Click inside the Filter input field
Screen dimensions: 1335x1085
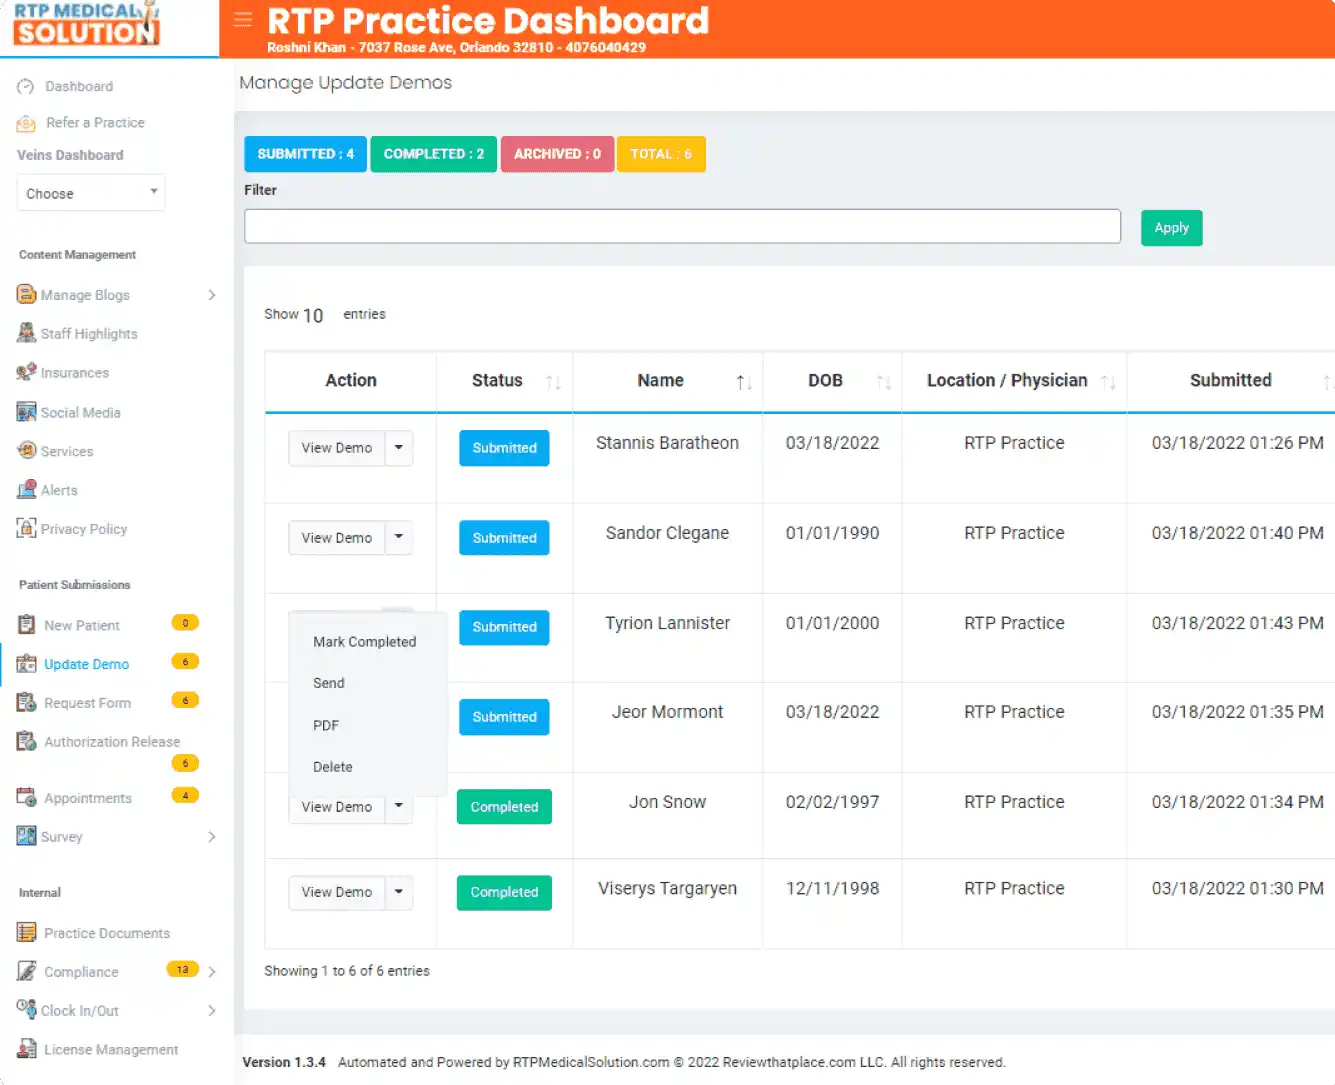[683, 226]
